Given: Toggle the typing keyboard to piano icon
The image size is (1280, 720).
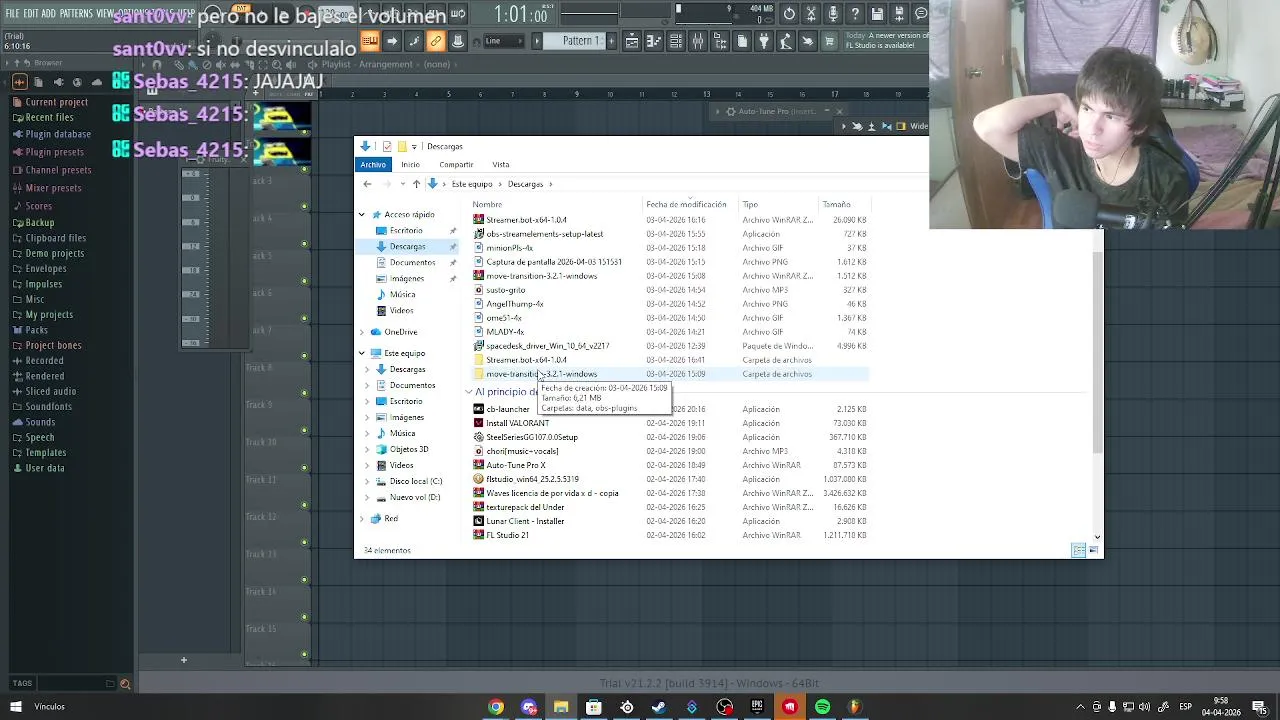Looking at the screenshot, I should (x=370, y=41).
